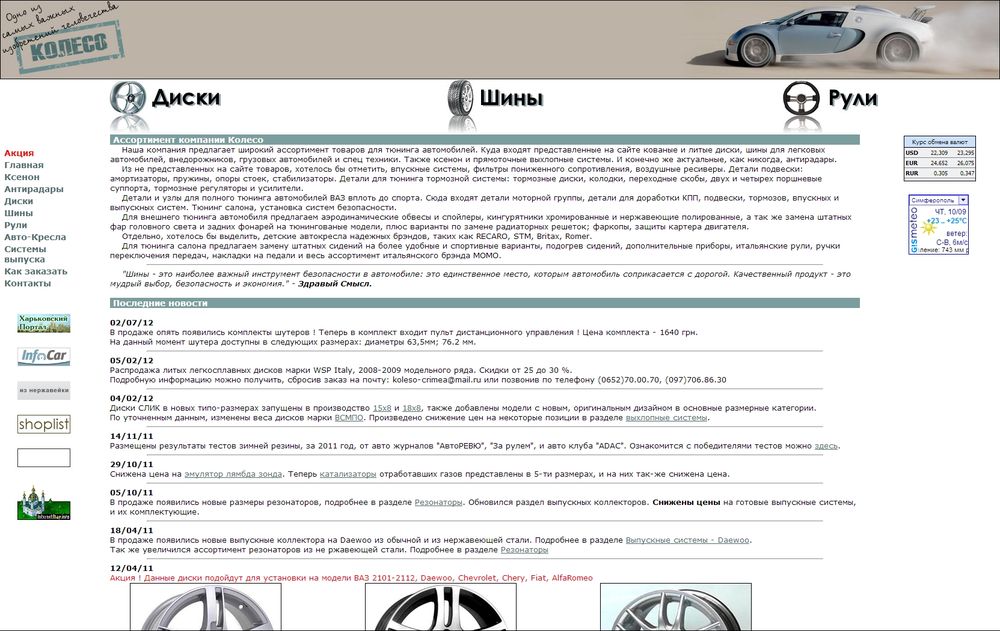Viewport: 1000px width, 631px height.
Task: Click the 29/10/11 news date
Action: [131, 464]
